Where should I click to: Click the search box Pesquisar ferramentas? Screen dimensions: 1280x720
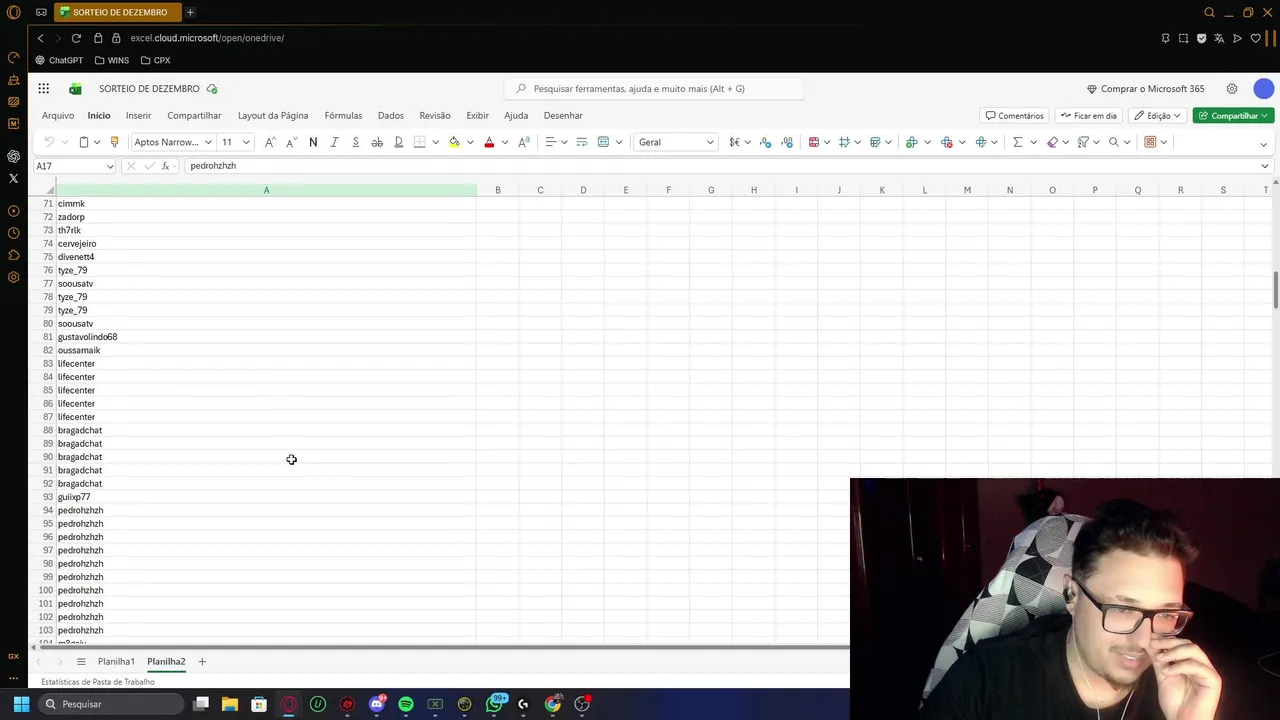click(655, 89)
